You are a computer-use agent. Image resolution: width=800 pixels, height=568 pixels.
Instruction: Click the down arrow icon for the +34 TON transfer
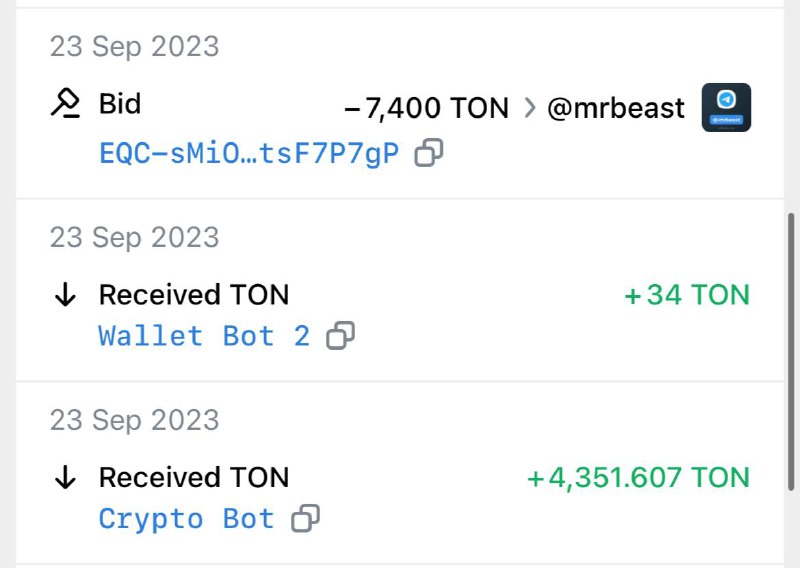65,295
